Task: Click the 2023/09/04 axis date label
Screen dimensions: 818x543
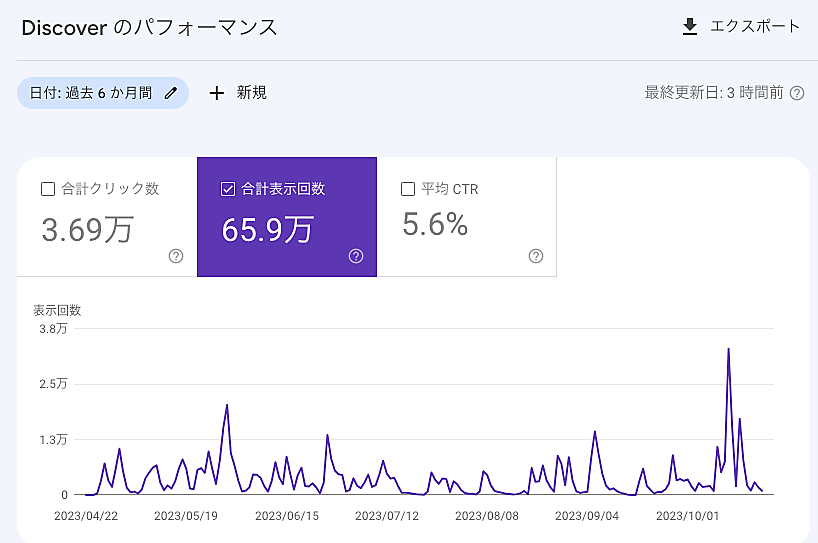Action: coord(587,516)
